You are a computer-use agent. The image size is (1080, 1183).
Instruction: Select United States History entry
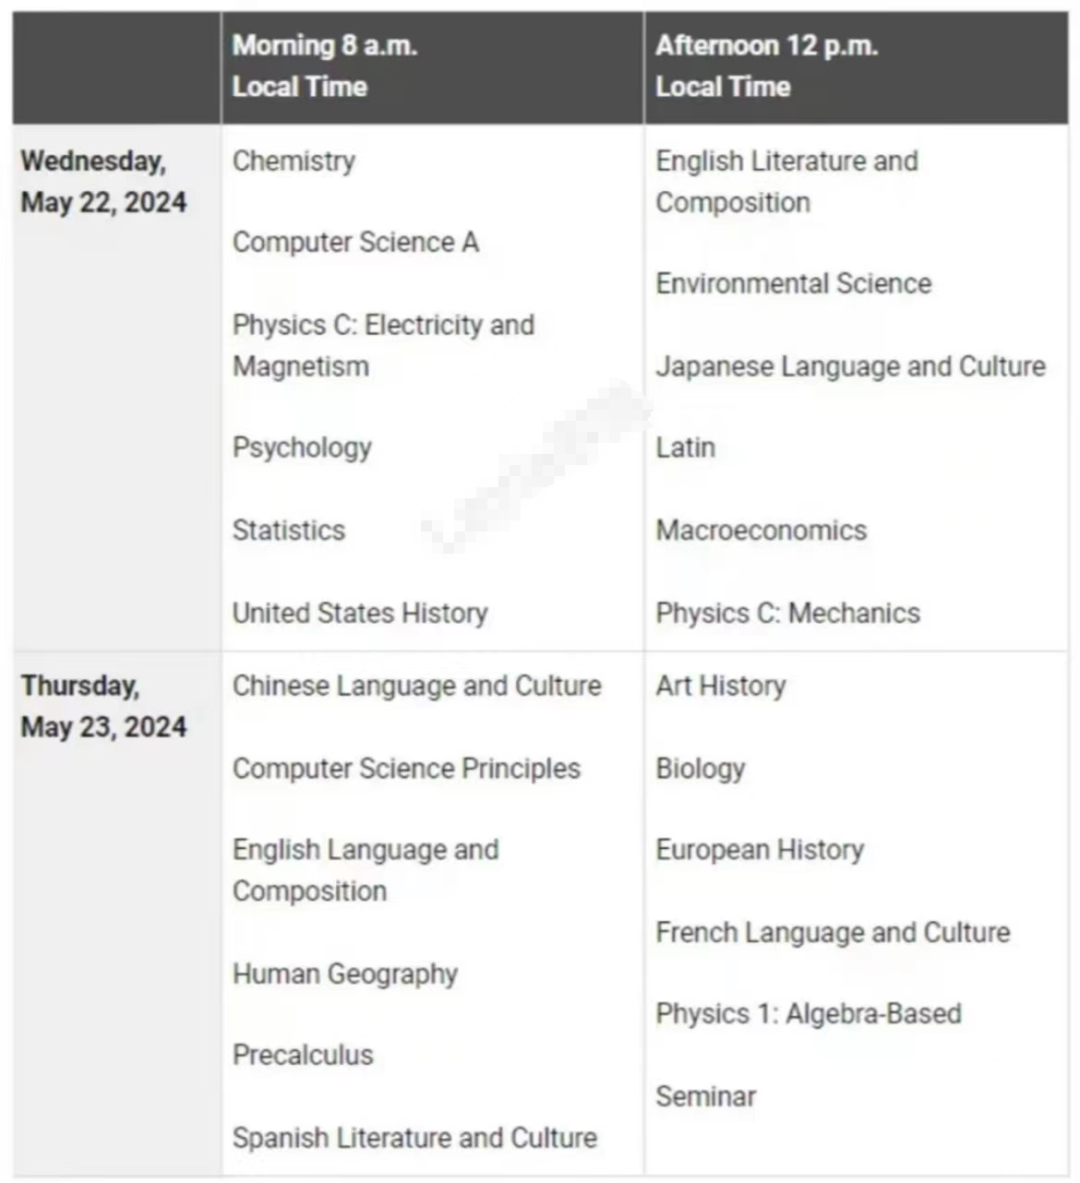point(360,613)
